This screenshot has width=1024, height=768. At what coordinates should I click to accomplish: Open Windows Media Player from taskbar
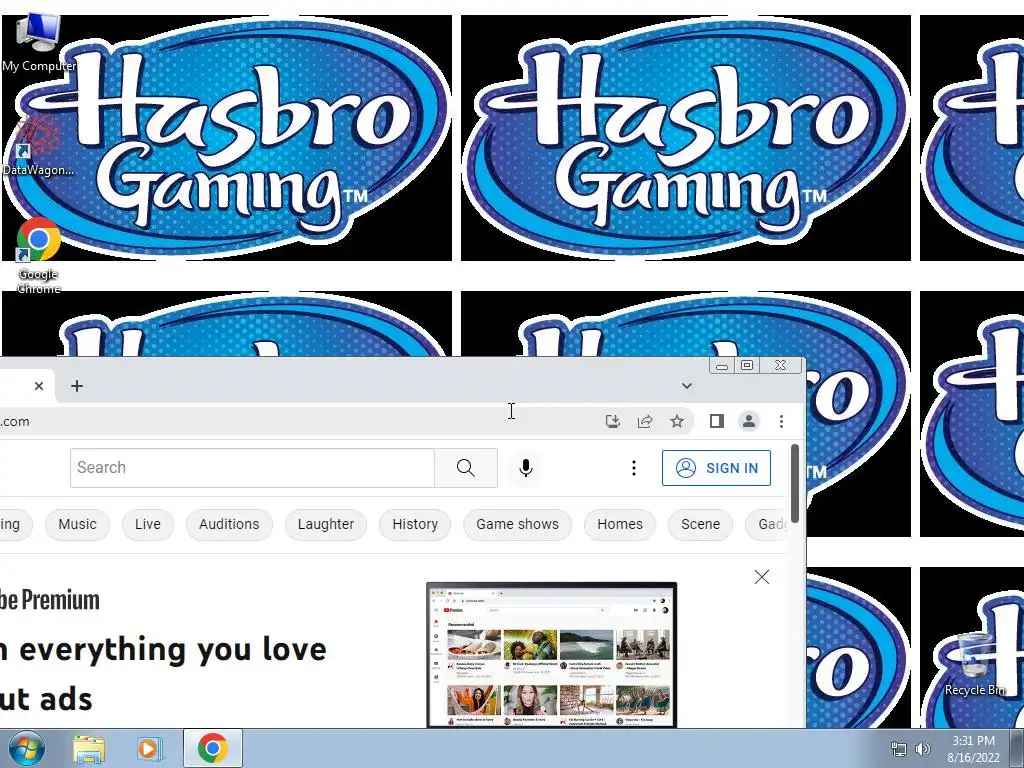coord(148,748)
